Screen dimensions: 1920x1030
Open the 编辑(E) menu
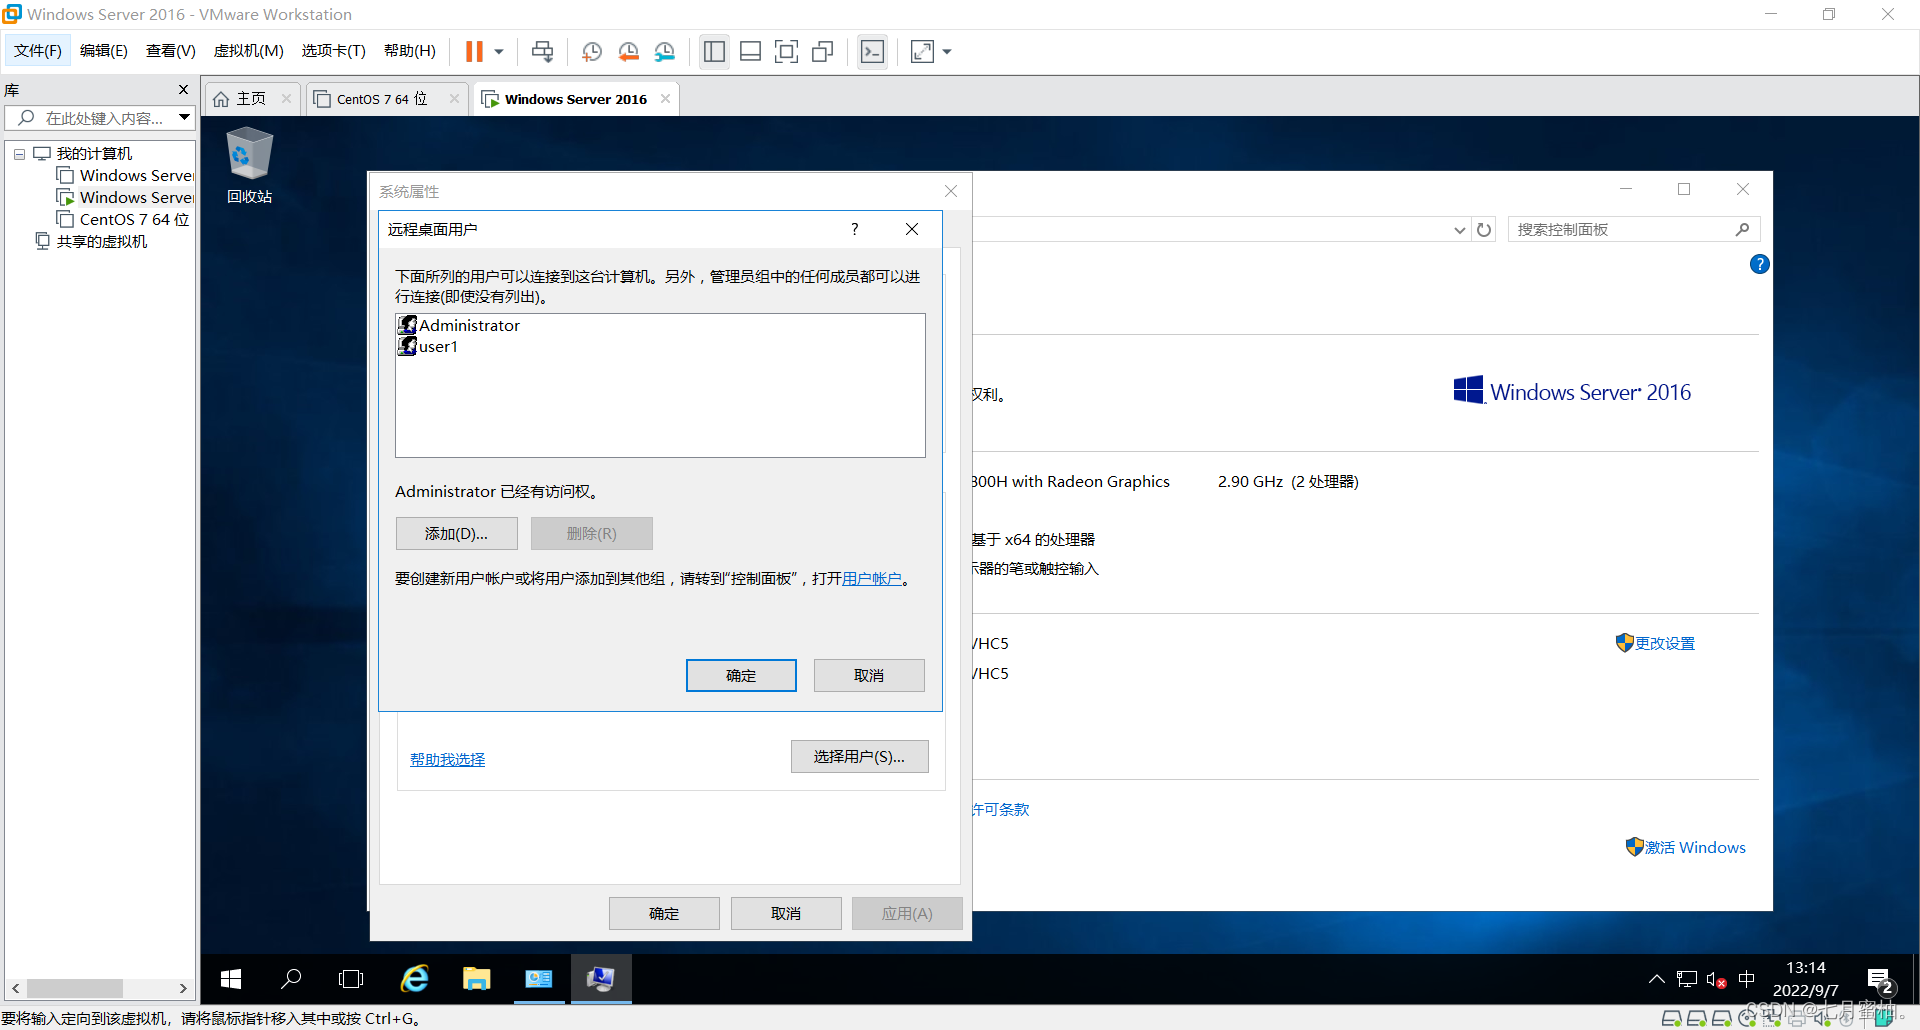(104, 51)
